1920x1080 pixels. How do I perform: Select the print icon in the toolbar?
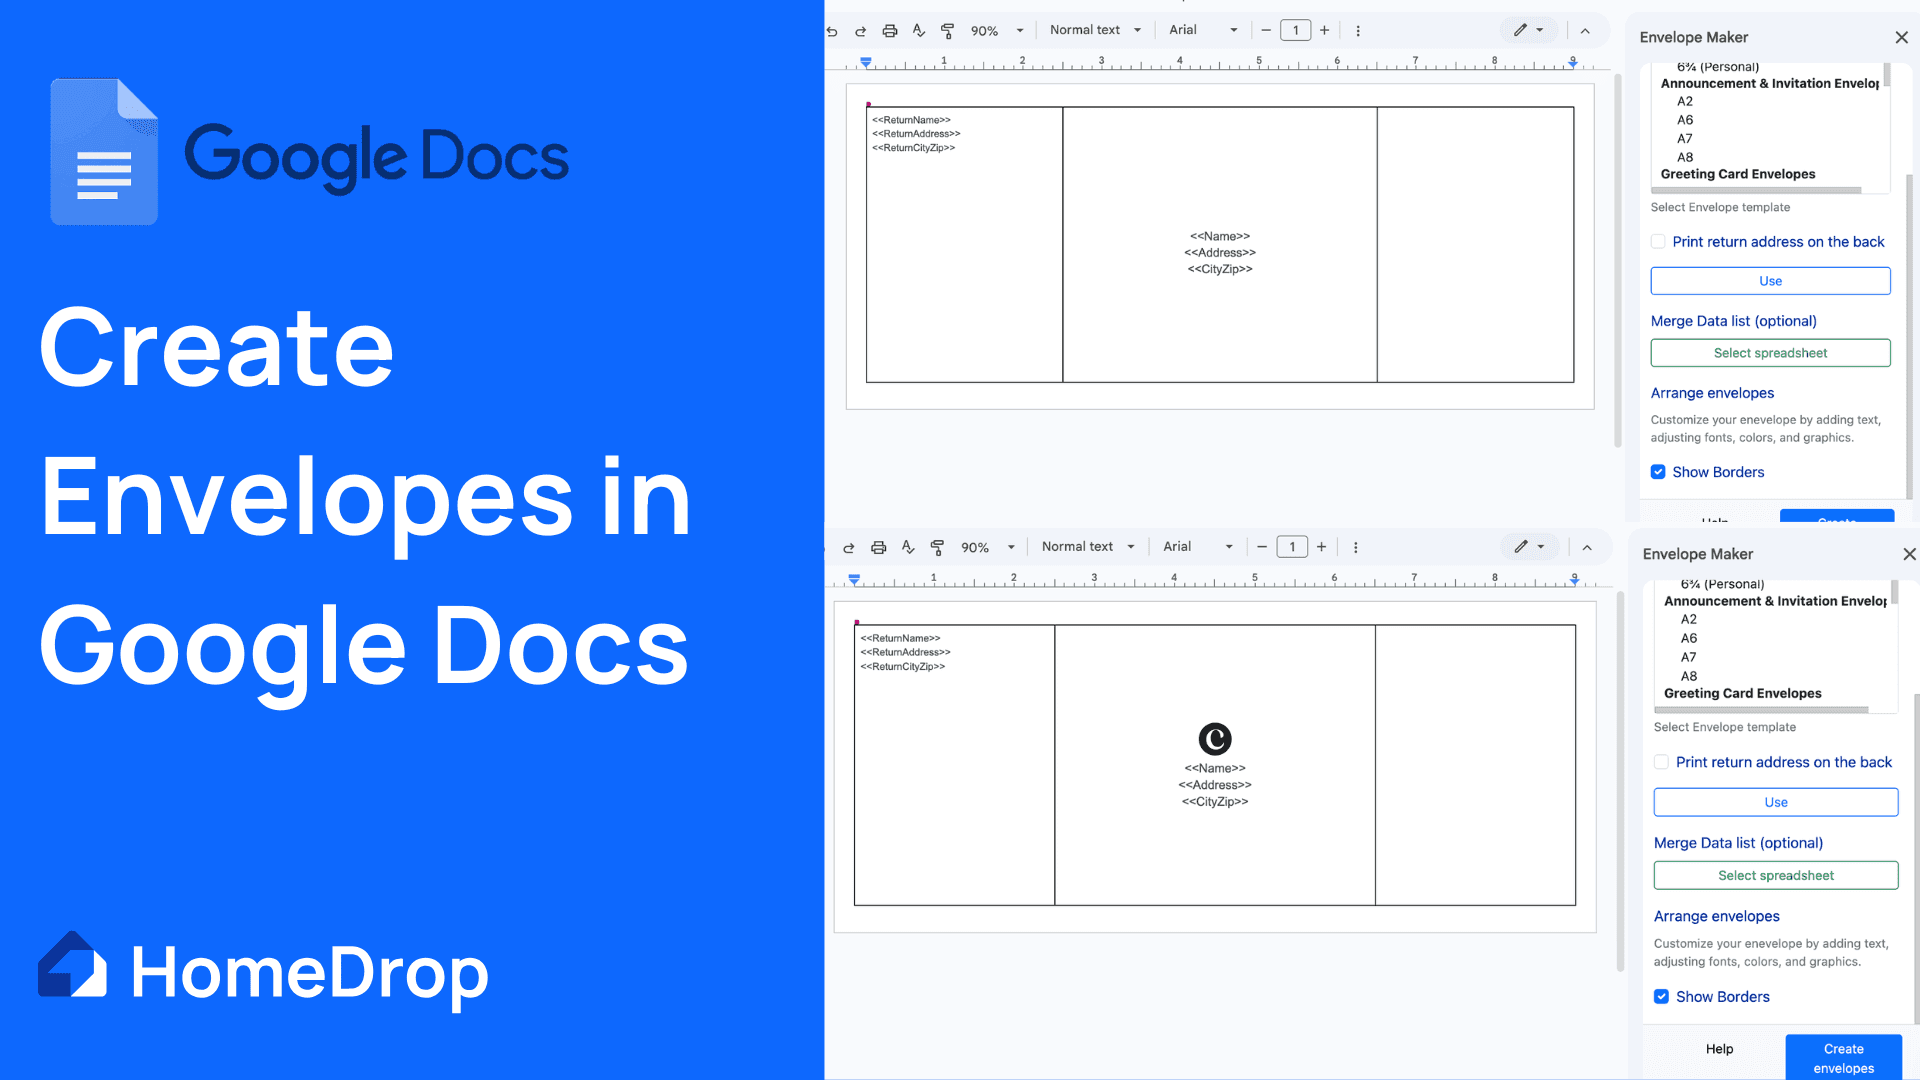pyautogui.click(x=889, y=30)
